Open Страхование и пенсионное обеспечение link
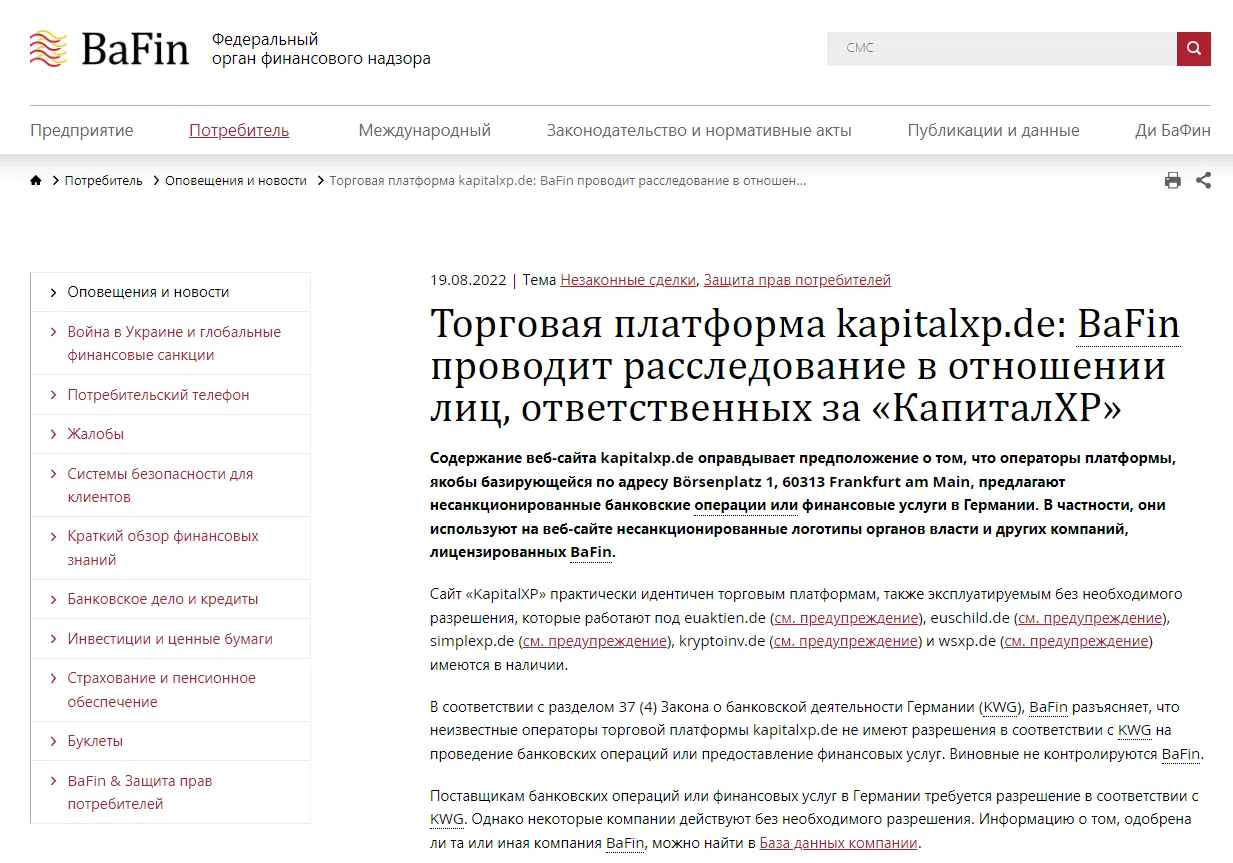Image resolution: width=1233 pixels, height=863 pixels. (x=170, y=690)
